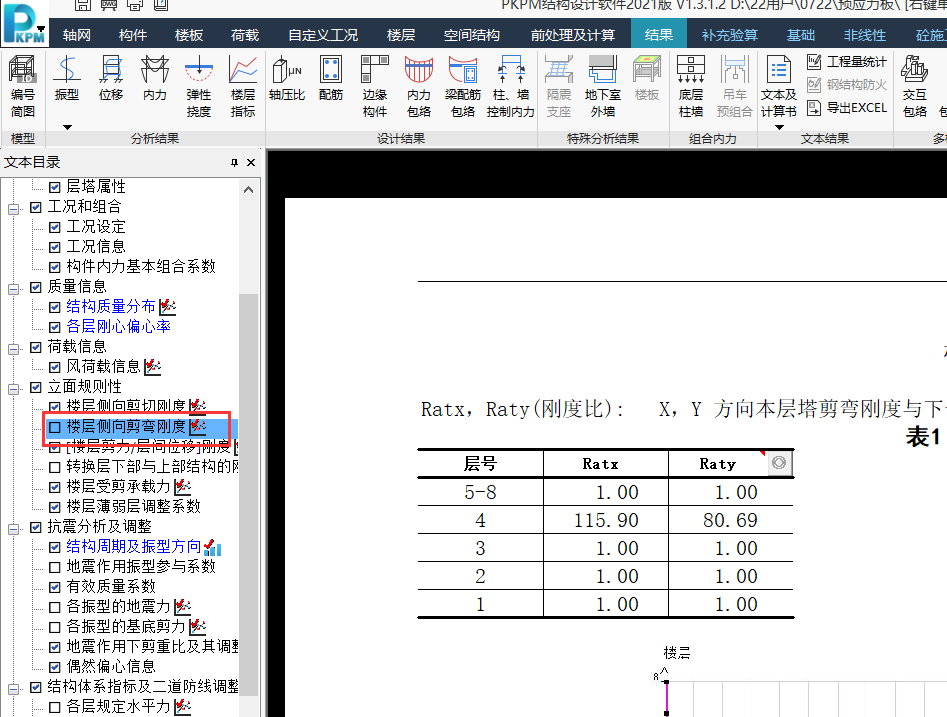
Task: Collapse the 立面规则性 tree node
Action: click(13, 388)
